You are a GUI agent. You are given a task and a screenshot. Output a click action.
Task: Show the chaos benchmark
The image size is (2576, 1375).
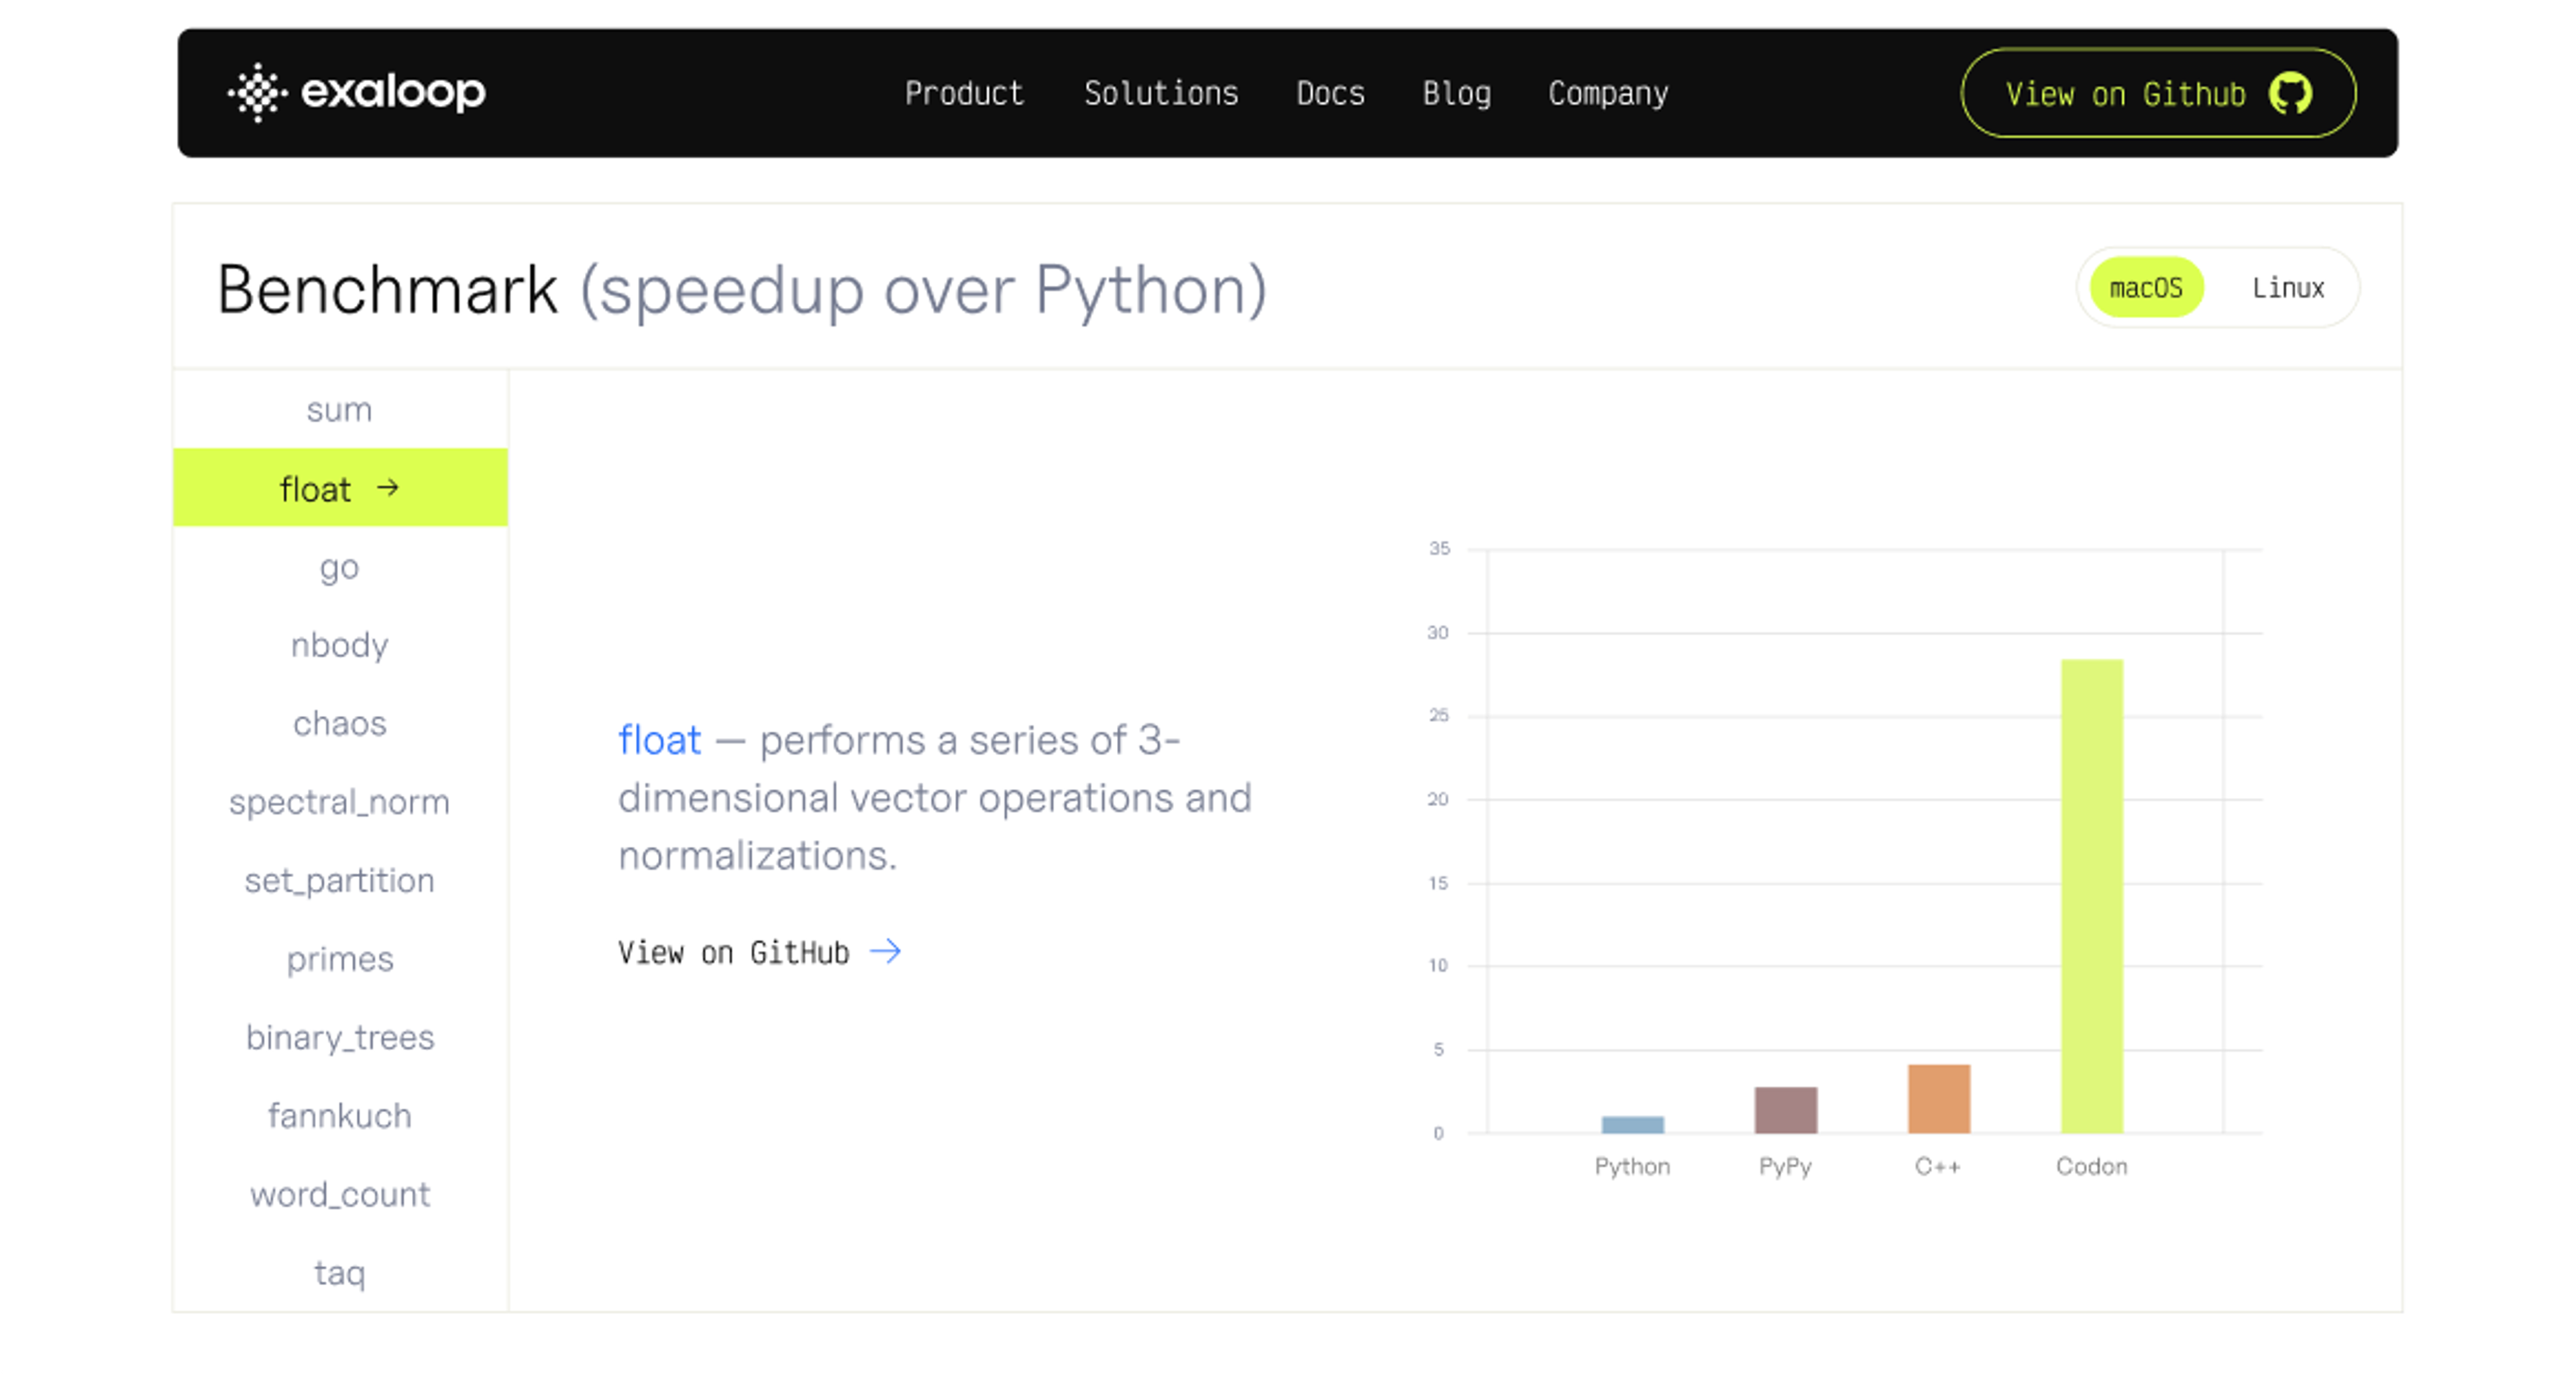[340, 723]
